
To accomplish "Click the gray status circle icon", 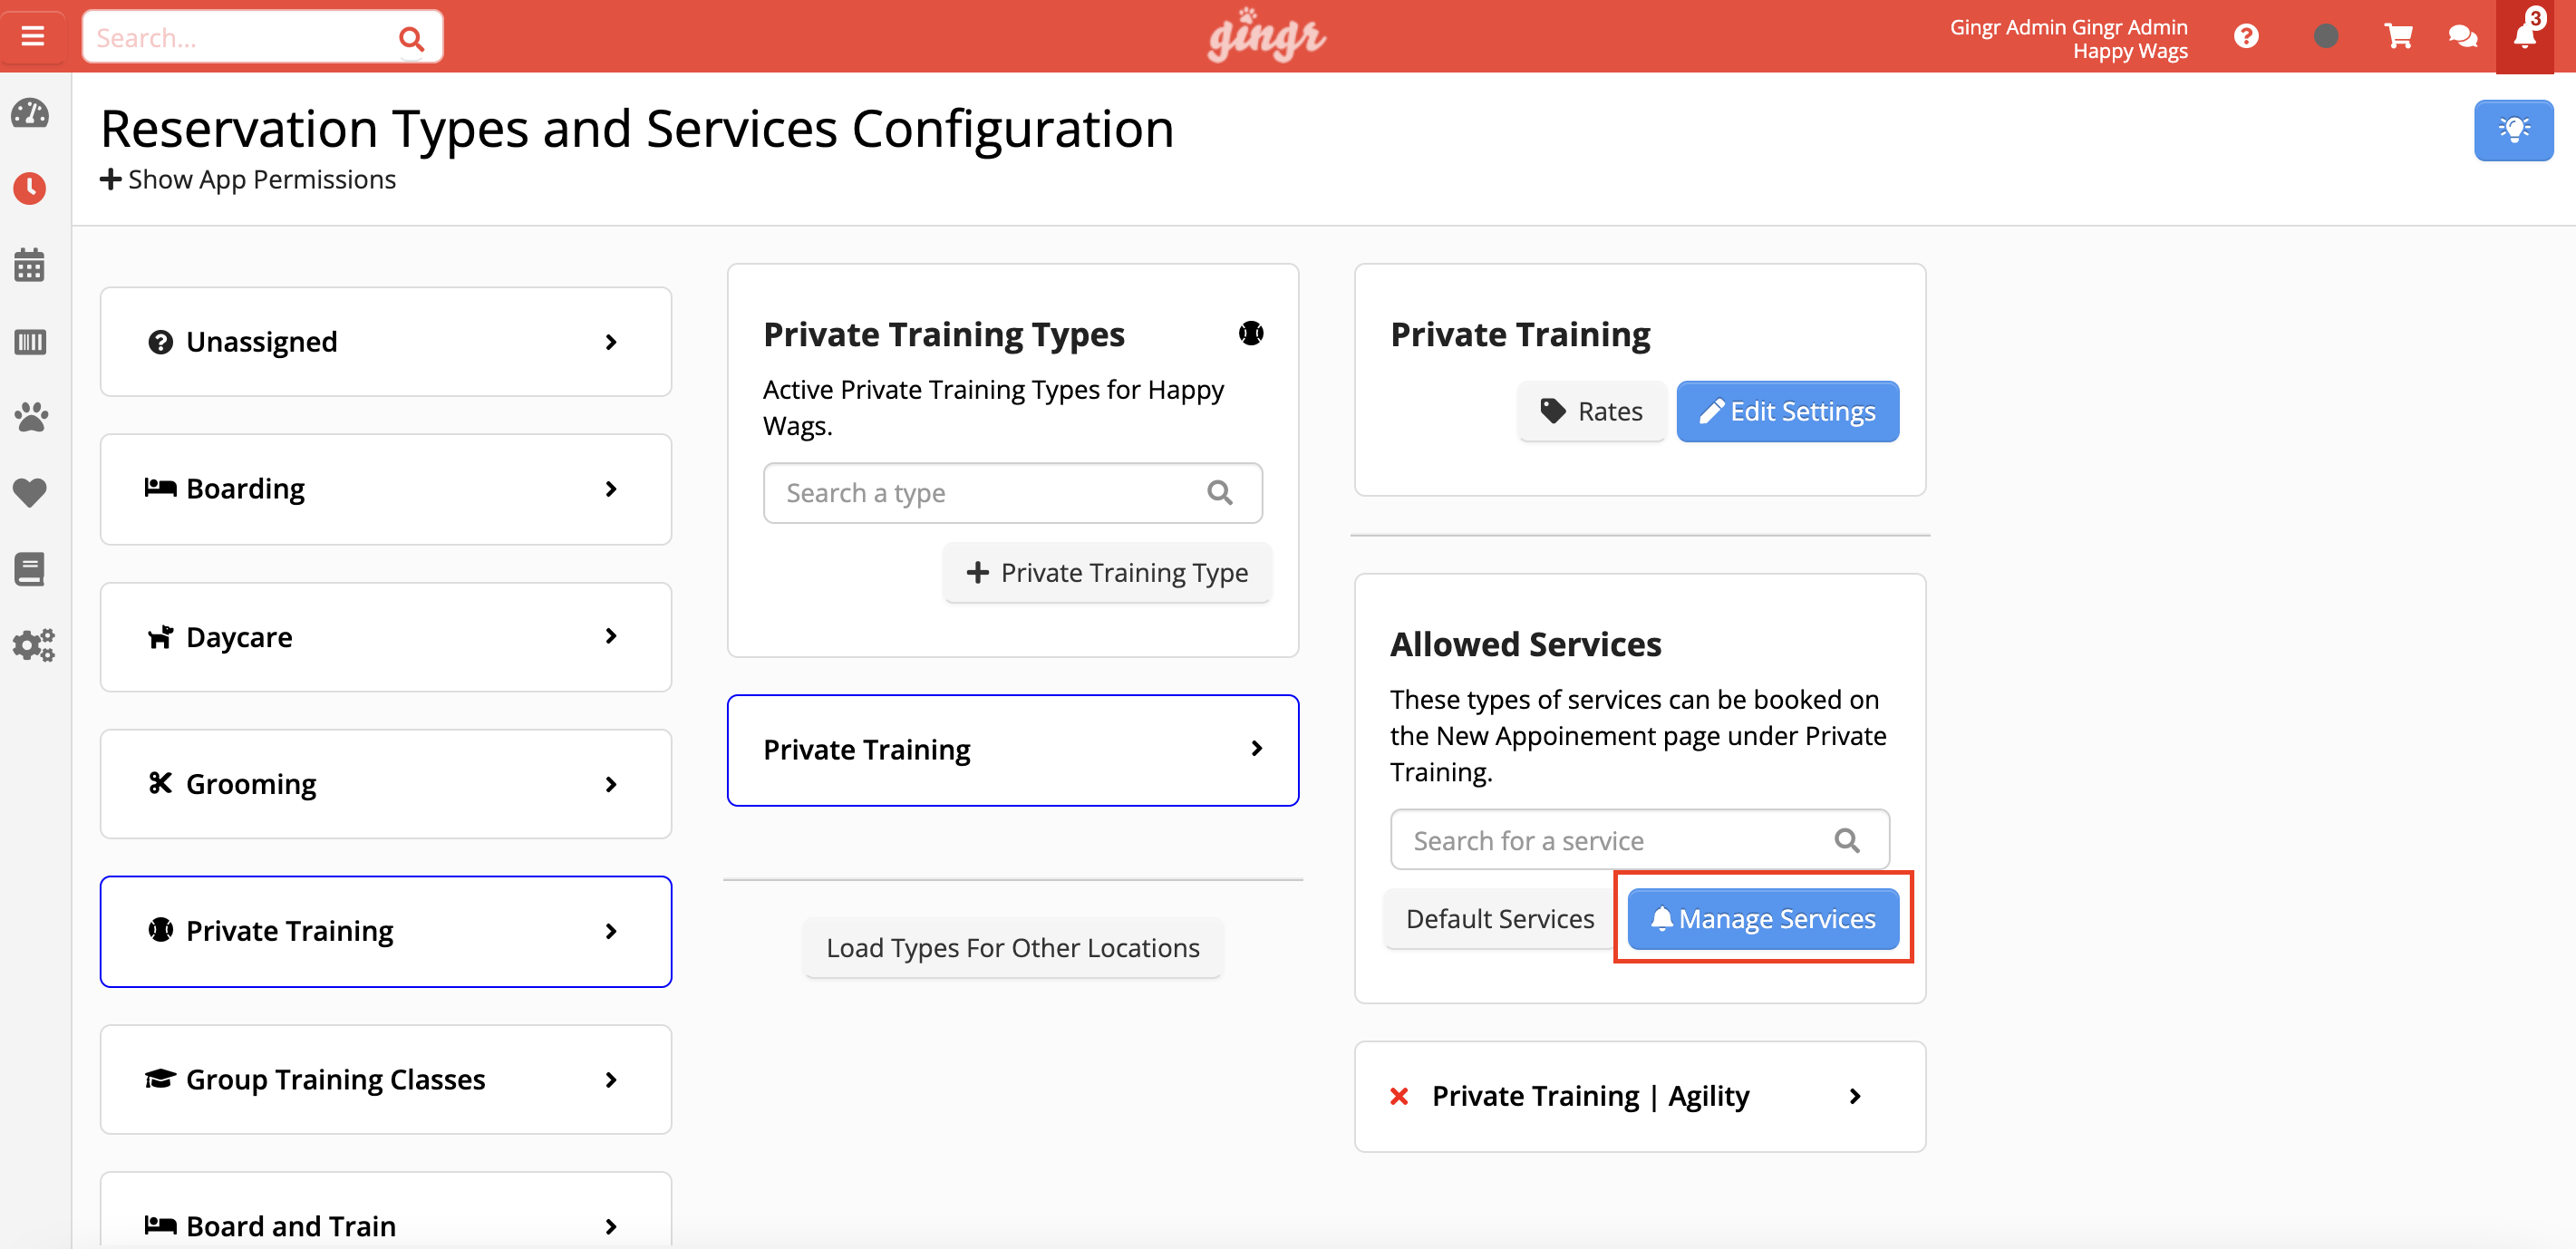I will click(2326, 37).
